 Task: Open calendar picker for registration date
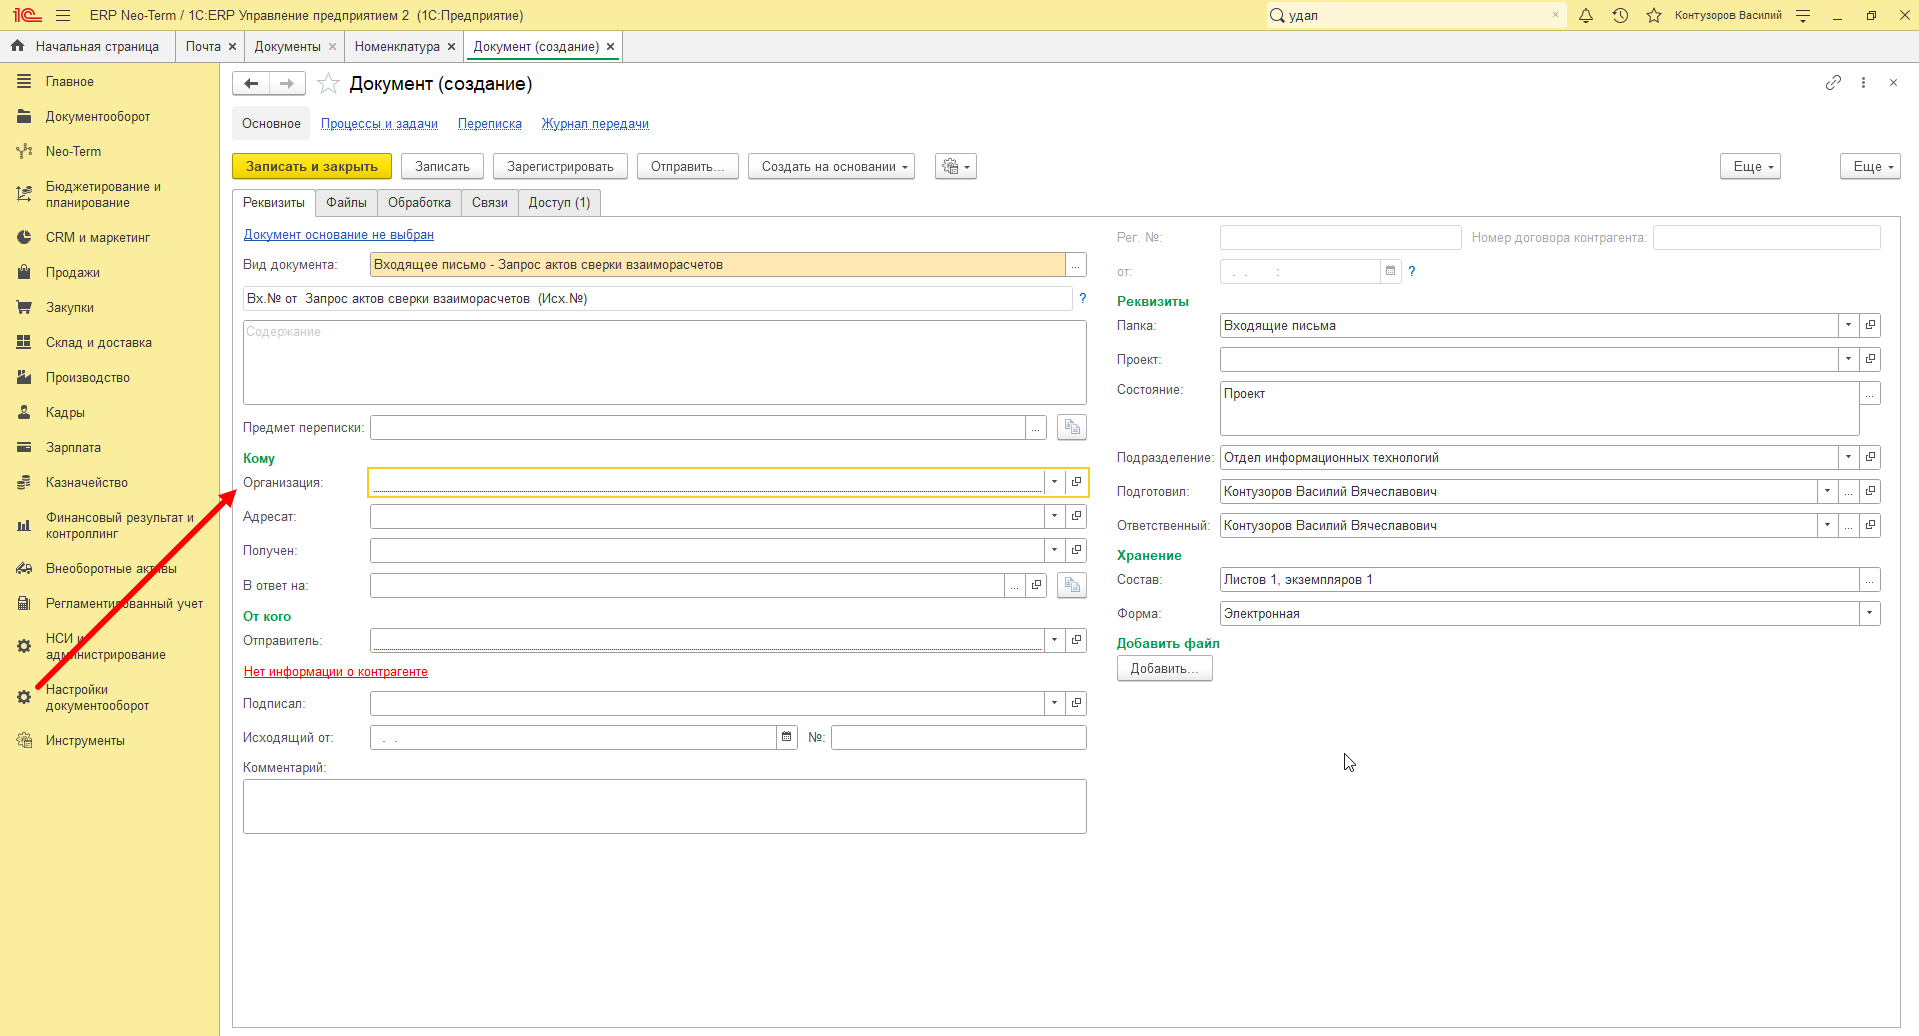pos(1390,271)
